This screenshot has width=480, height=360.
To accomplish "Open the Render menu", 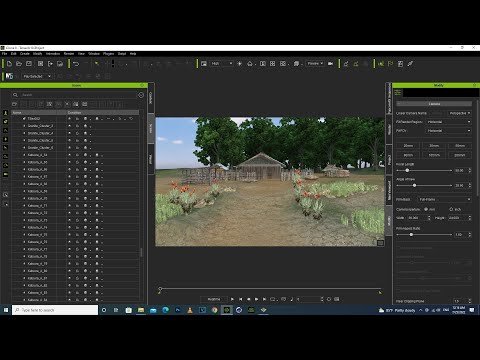I will (69, 53).
